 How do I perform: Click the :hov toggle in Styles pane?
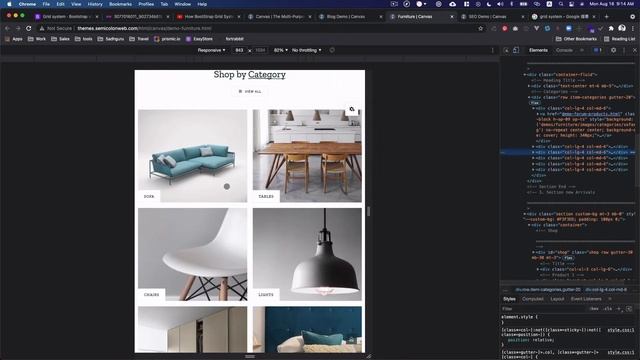pos(594,309)
